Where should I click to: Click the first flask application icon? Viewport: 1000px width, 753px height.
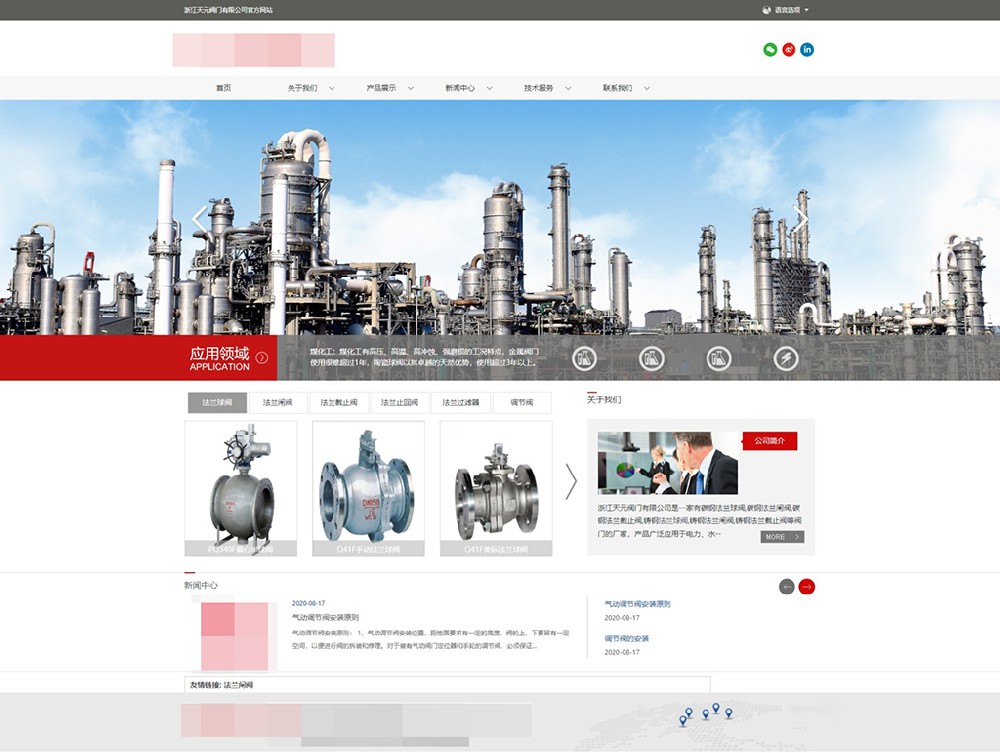pyautogui.click(x=585, y=358)
